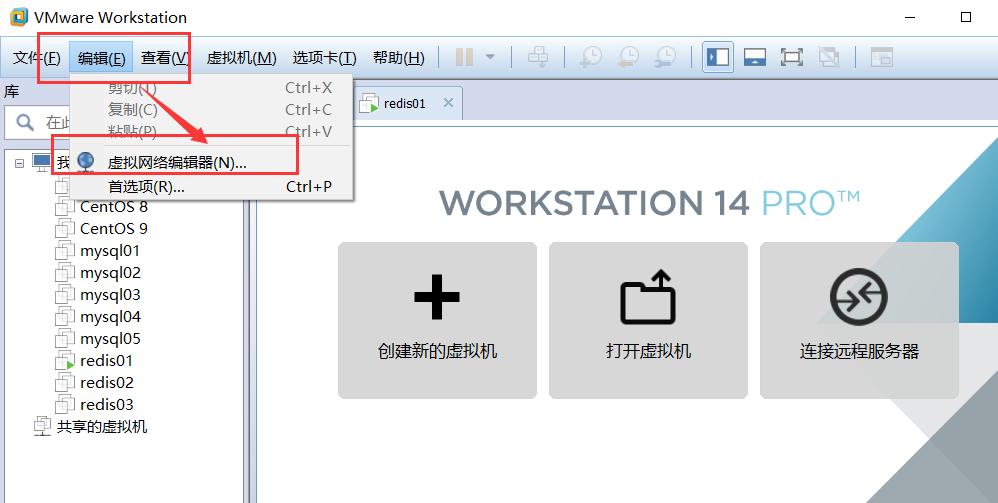Open the 文件(F) menu
The width and height of the screenshot is (998, 503).
pos(37,58)
